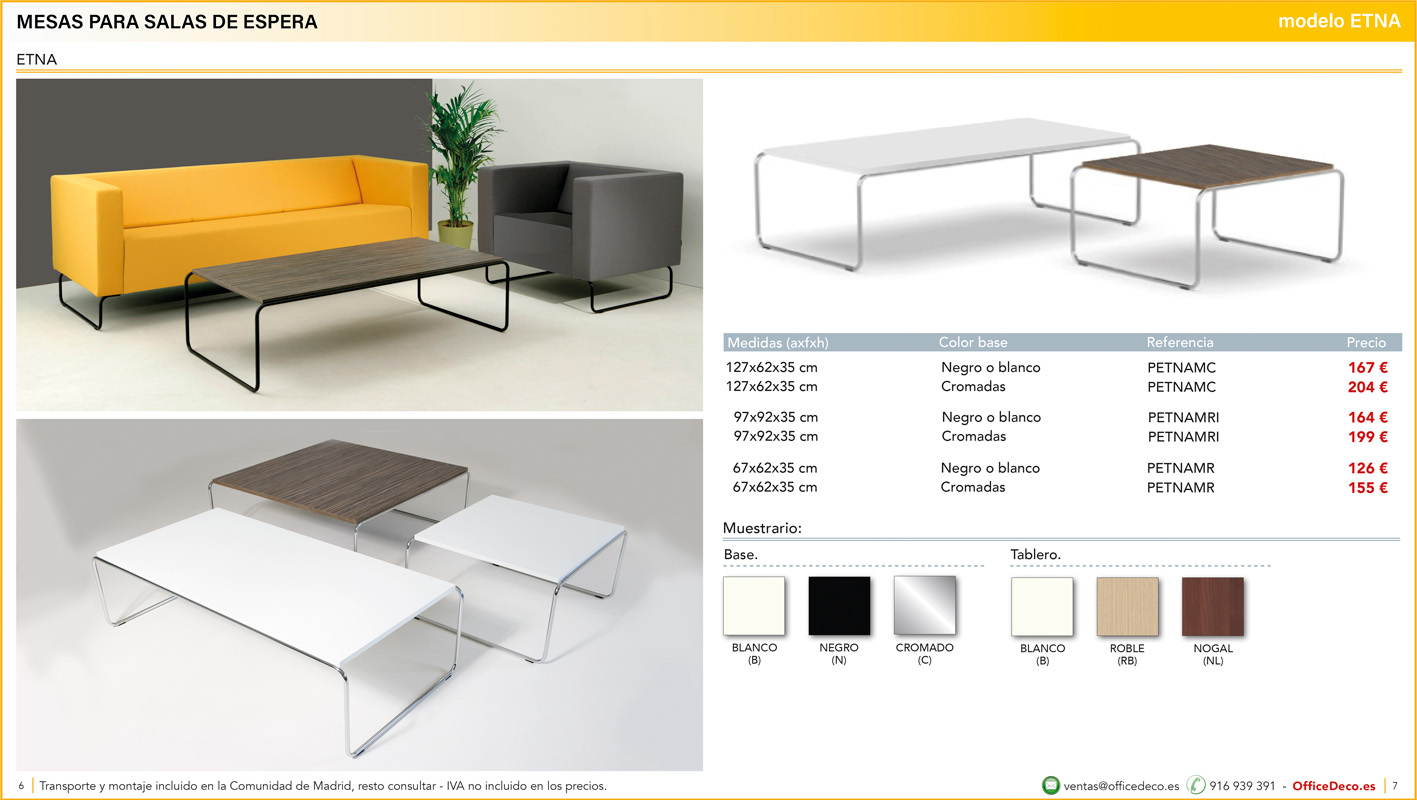Click the 'modelo ETNA' header label
This screenshot has height=800, width=1417.
click(1339, 22)
